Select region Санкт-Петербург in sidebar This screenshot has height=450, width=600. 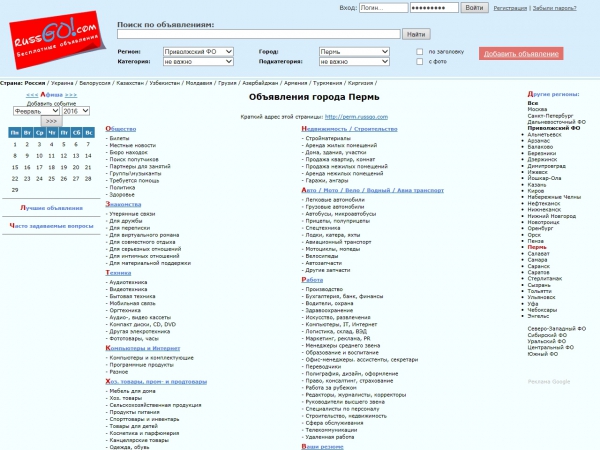tap(550, 116)
